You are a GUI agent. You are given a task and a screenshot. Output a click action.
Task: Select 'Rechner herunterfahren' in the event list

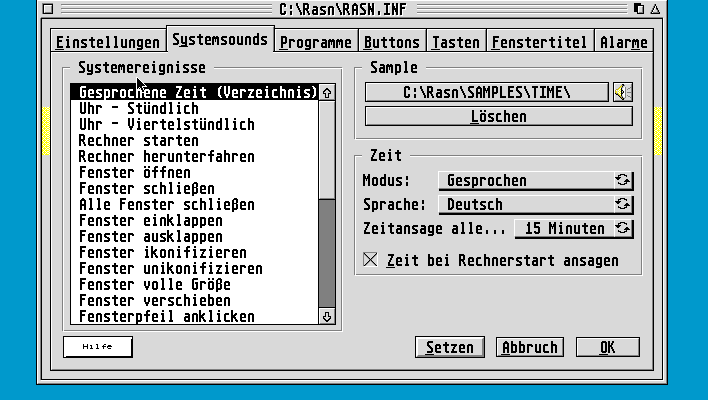[x=166, y=157]
